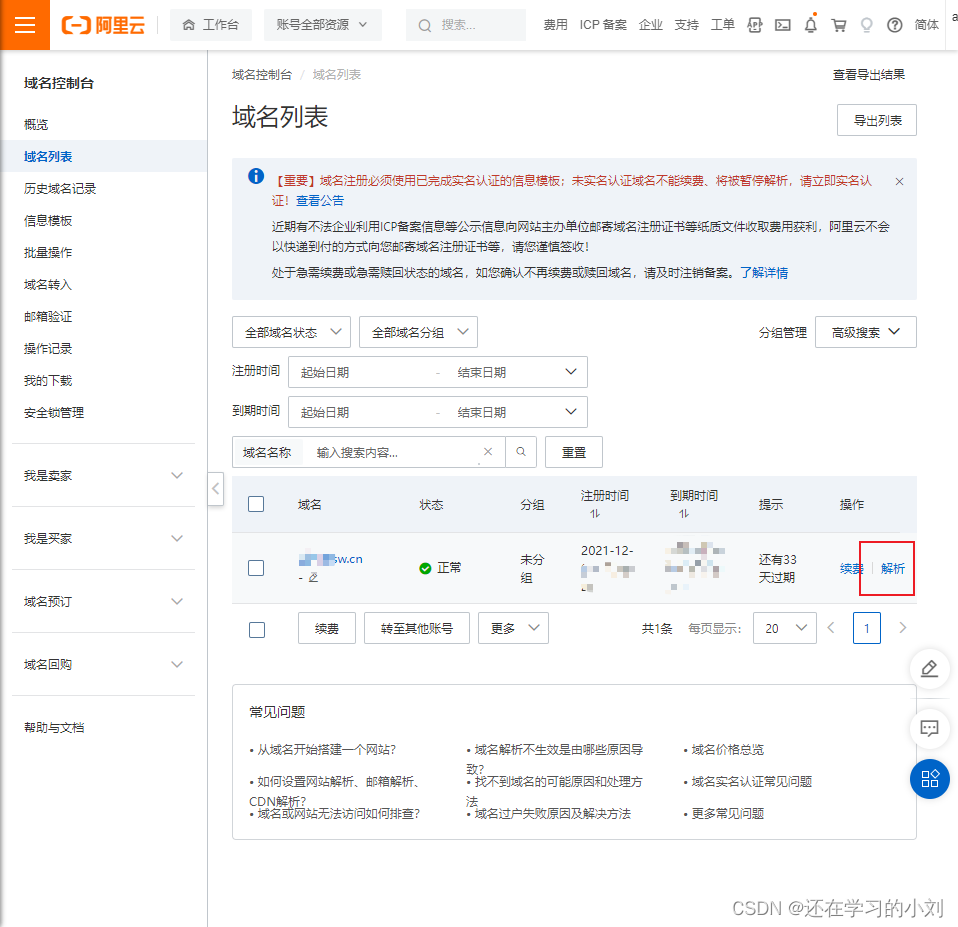This screenshot has height=927, width=958.
Task: Open the FAQ 域名价格总览
Action: (x=727, y=750)
